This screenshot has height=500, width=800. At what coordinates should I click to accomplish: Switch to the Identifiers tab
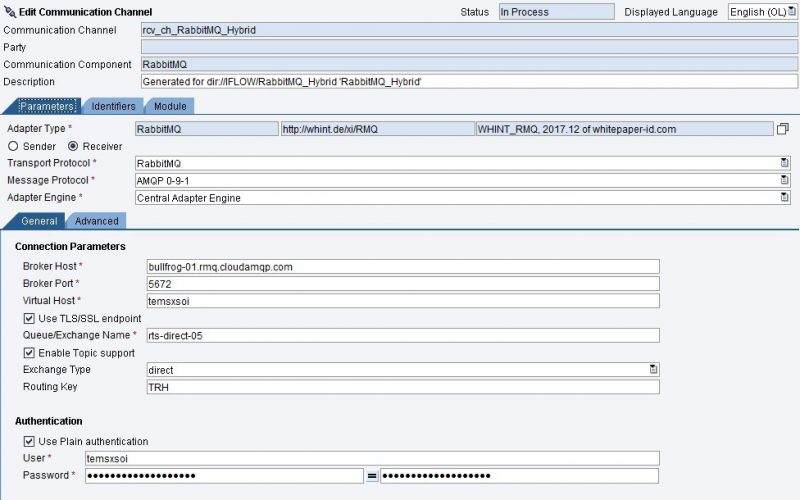[x=113, y=106]
